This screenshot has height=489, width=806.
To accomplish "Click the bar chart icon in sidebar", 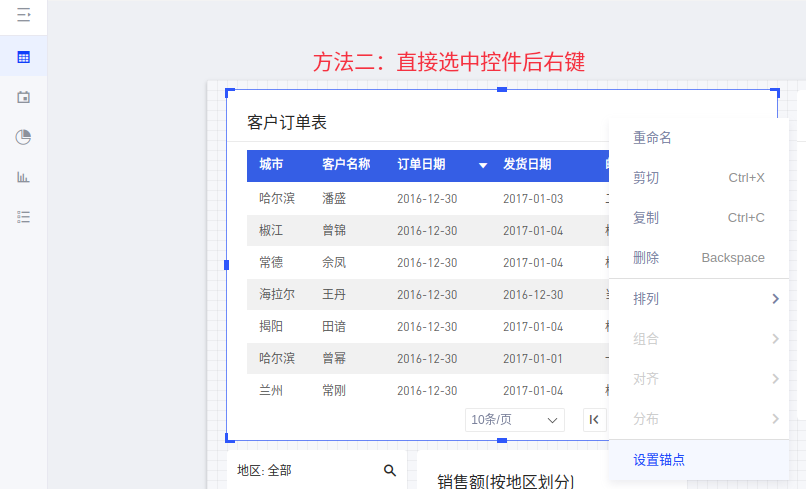I will click(23, 177).
